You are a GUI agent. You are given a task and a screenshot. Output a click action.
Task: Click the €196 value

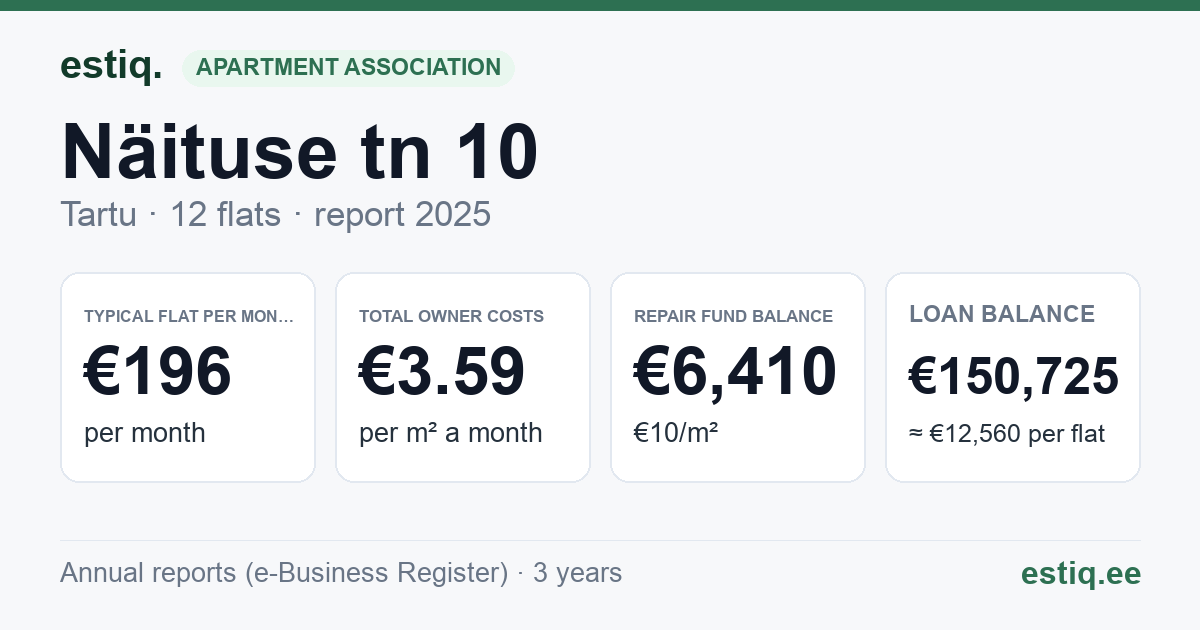click(x=158, y=371)
